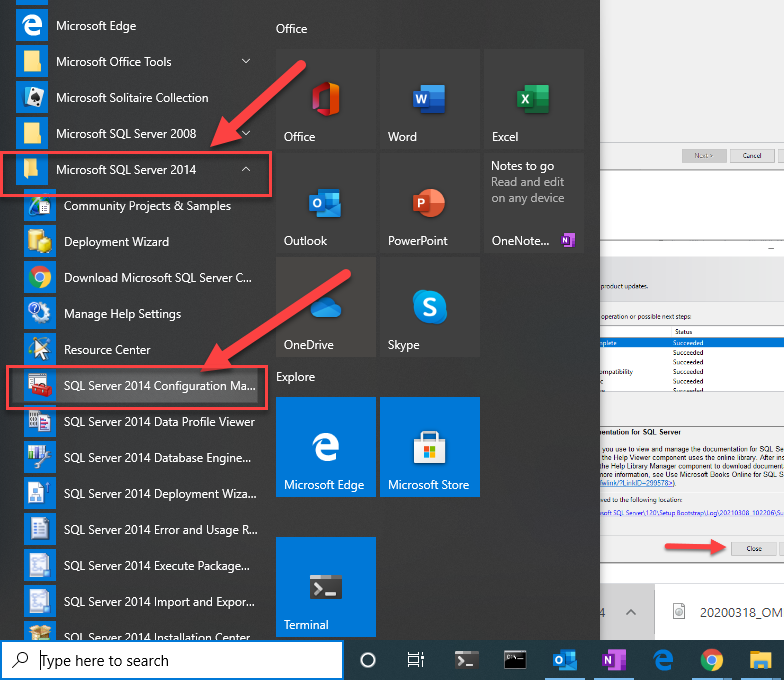Open SQL Server 2014 Error and Usage Reporting
Screen dimensions: 784x680
[x=140, y=530]
